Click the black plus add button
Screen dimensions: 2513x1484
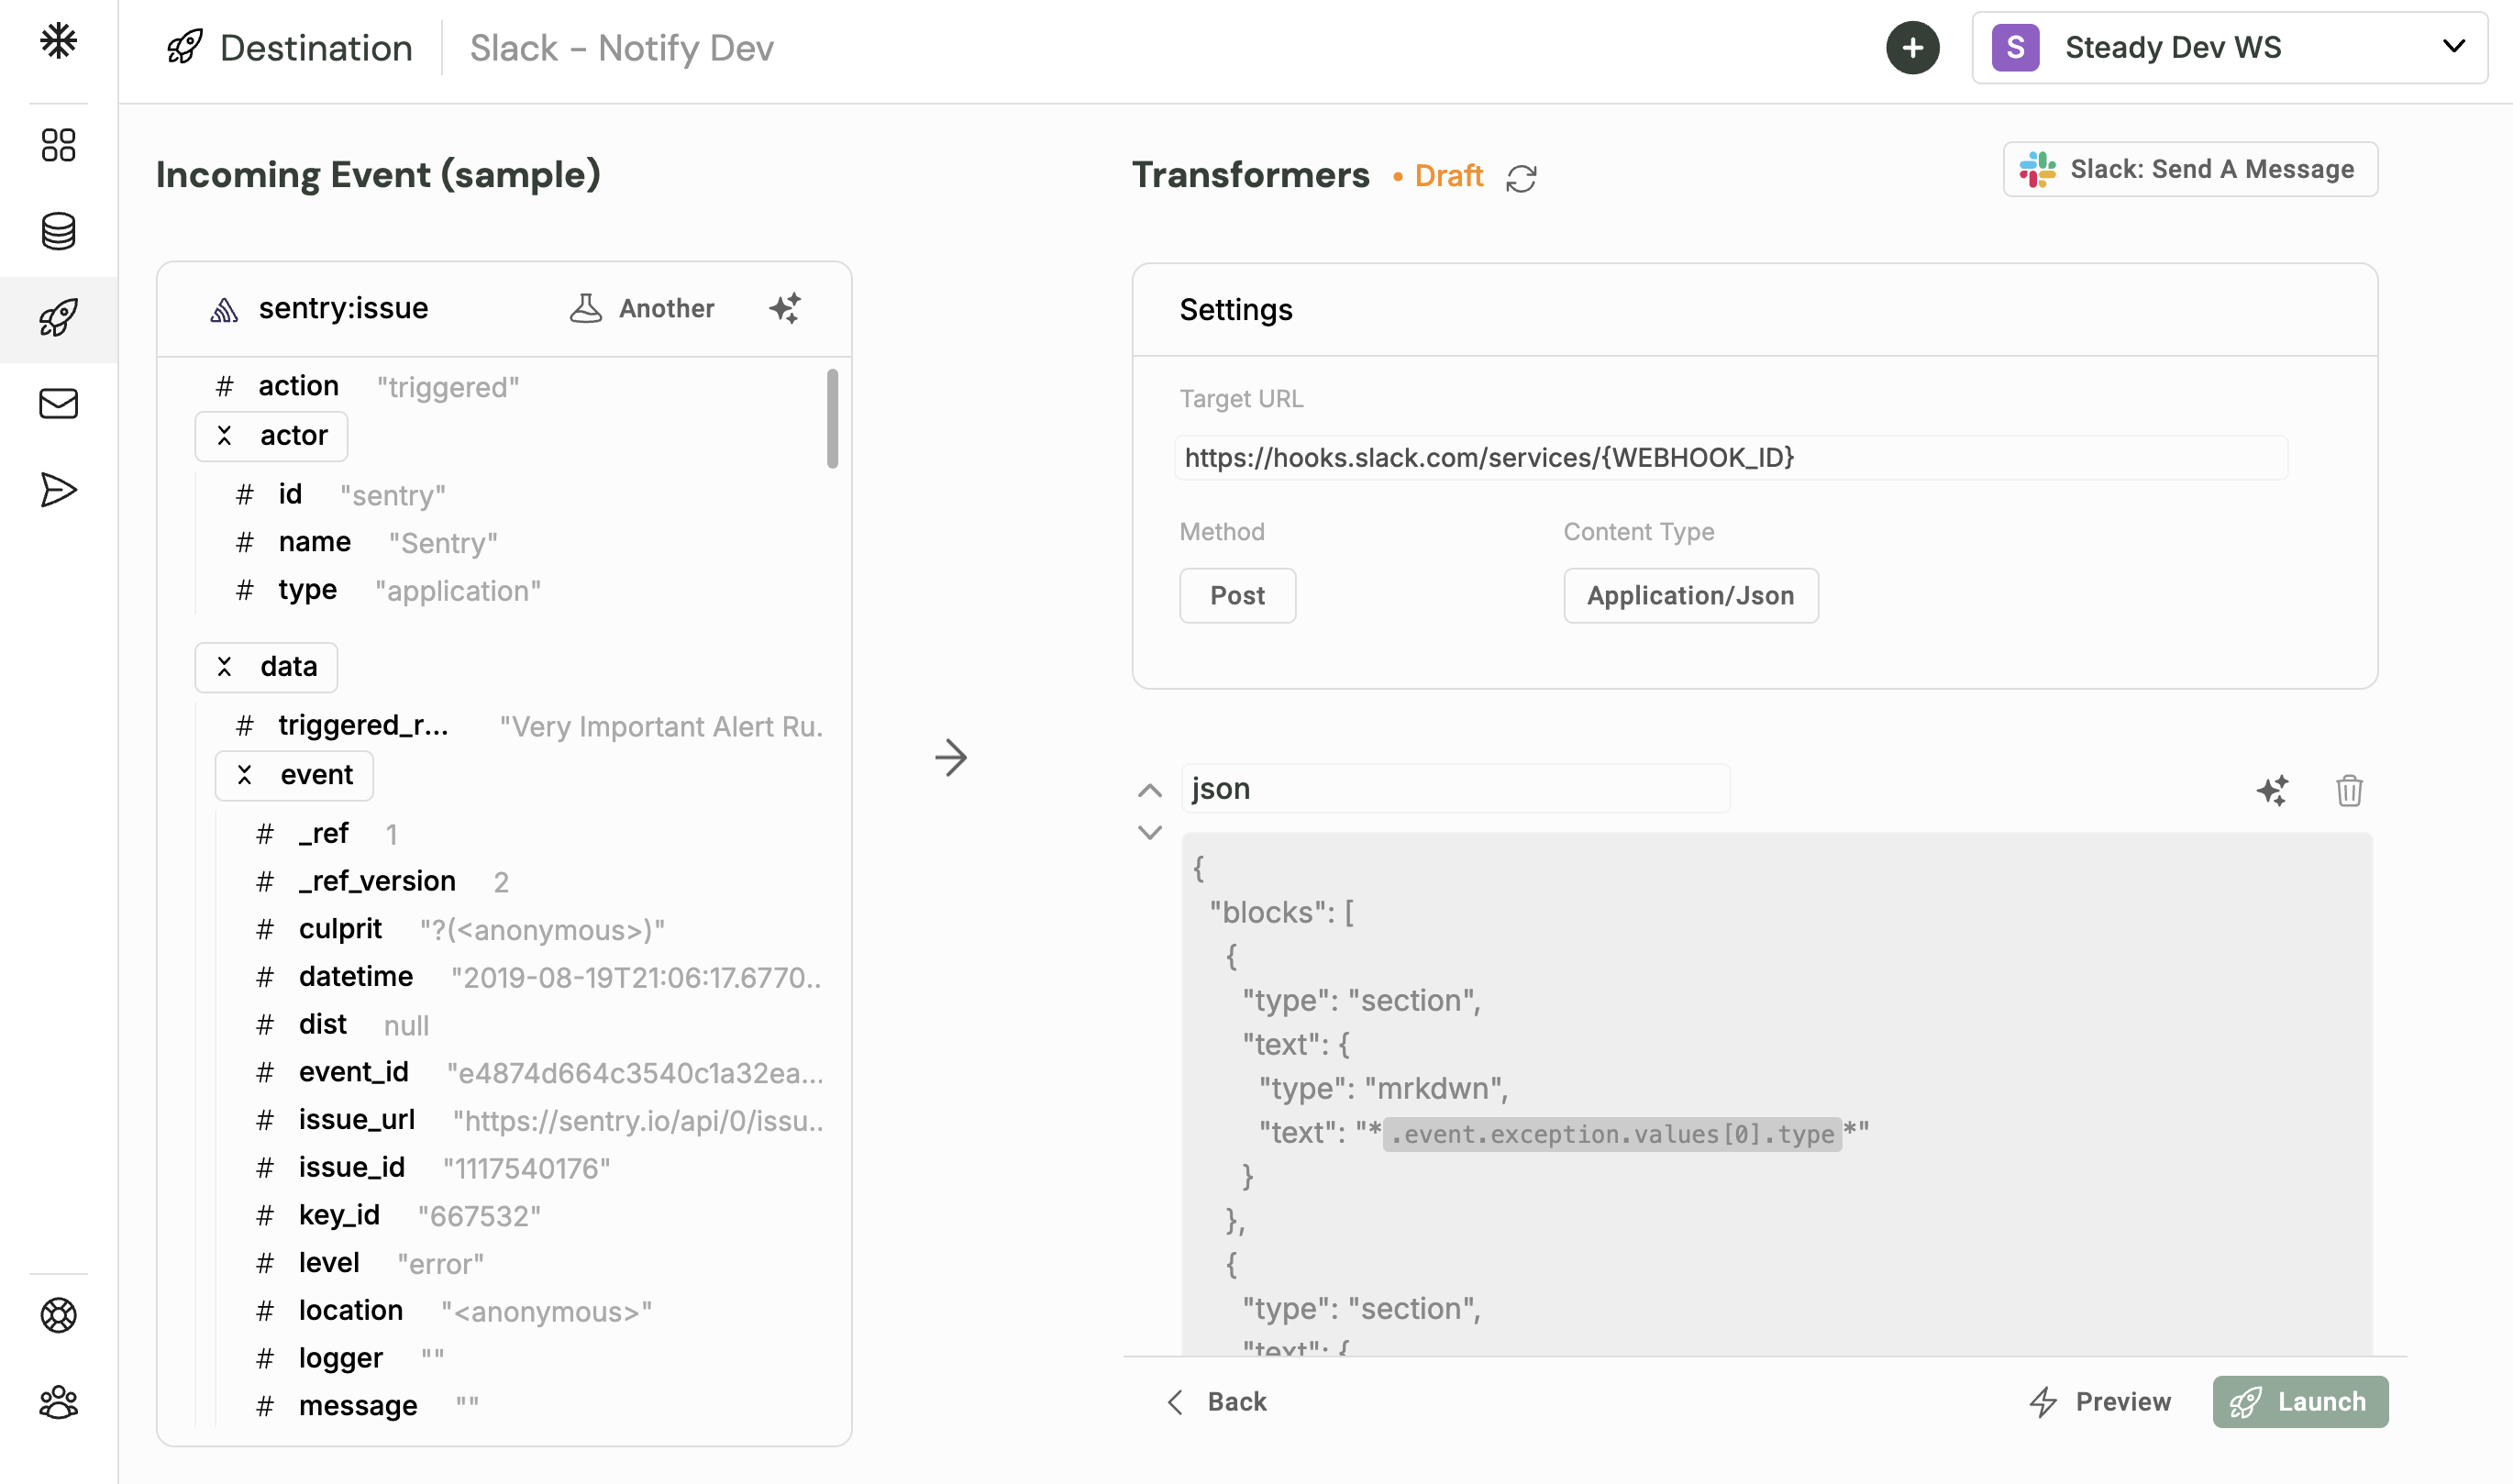click(x=1912, y=47)
